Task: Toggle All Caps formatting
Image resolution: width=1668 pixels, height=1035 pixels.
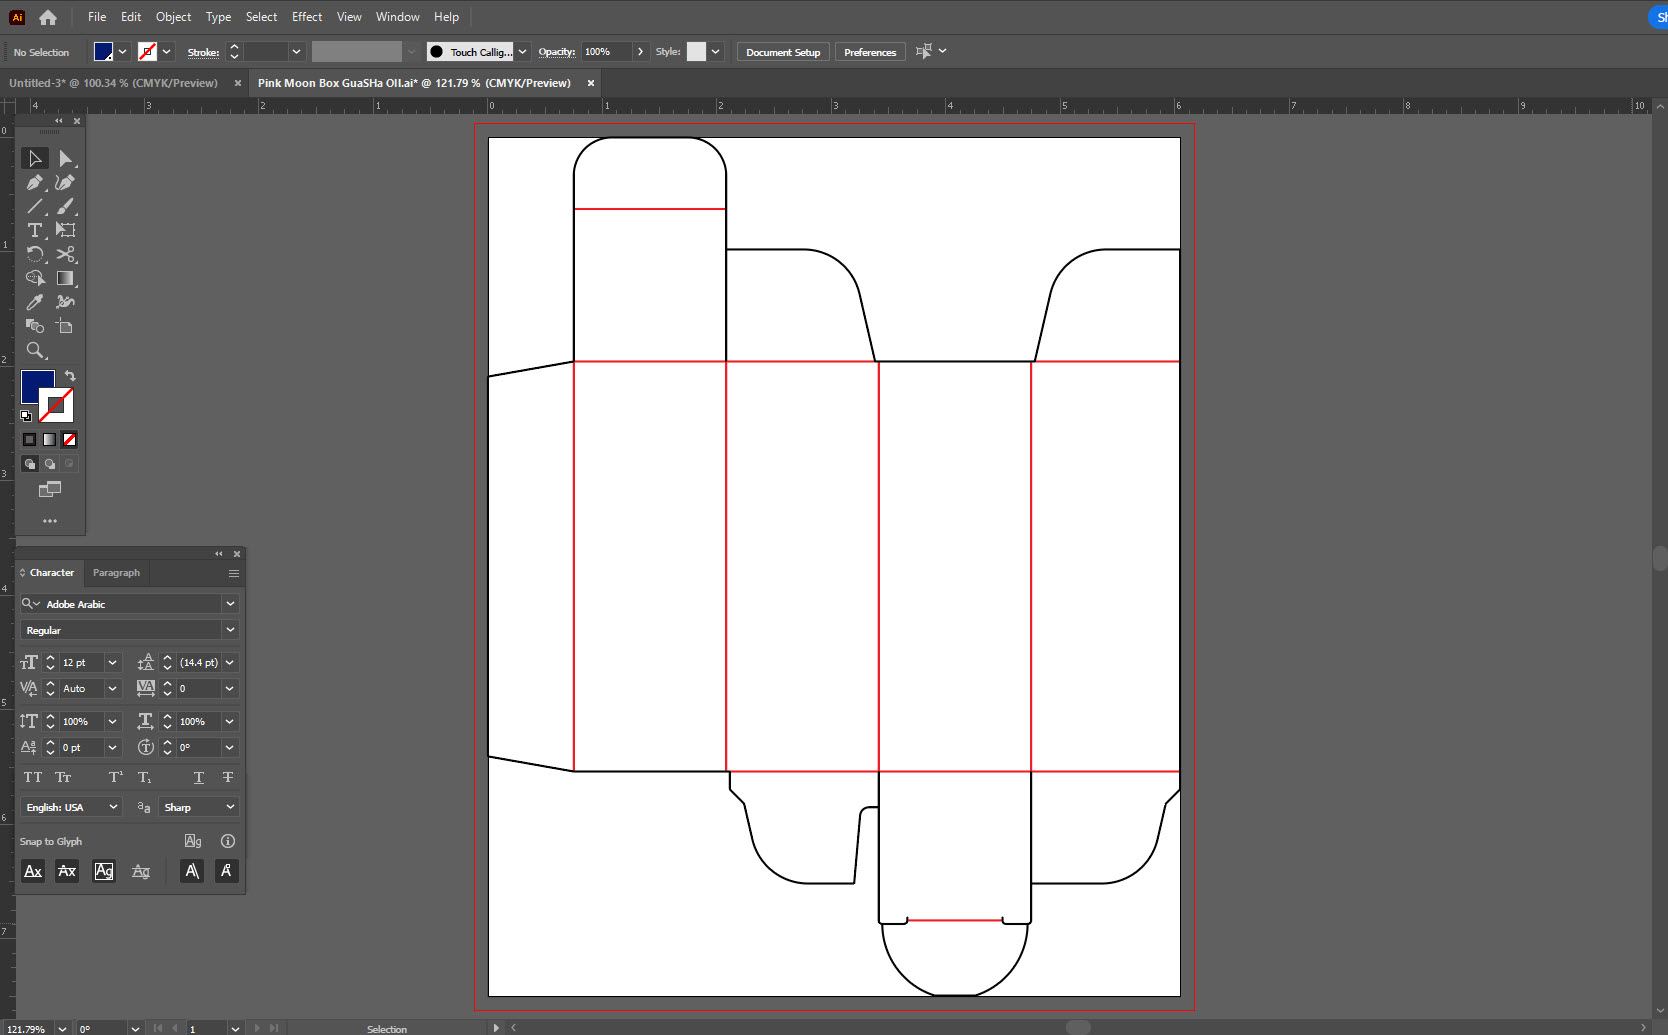Action: coord(33,777)
